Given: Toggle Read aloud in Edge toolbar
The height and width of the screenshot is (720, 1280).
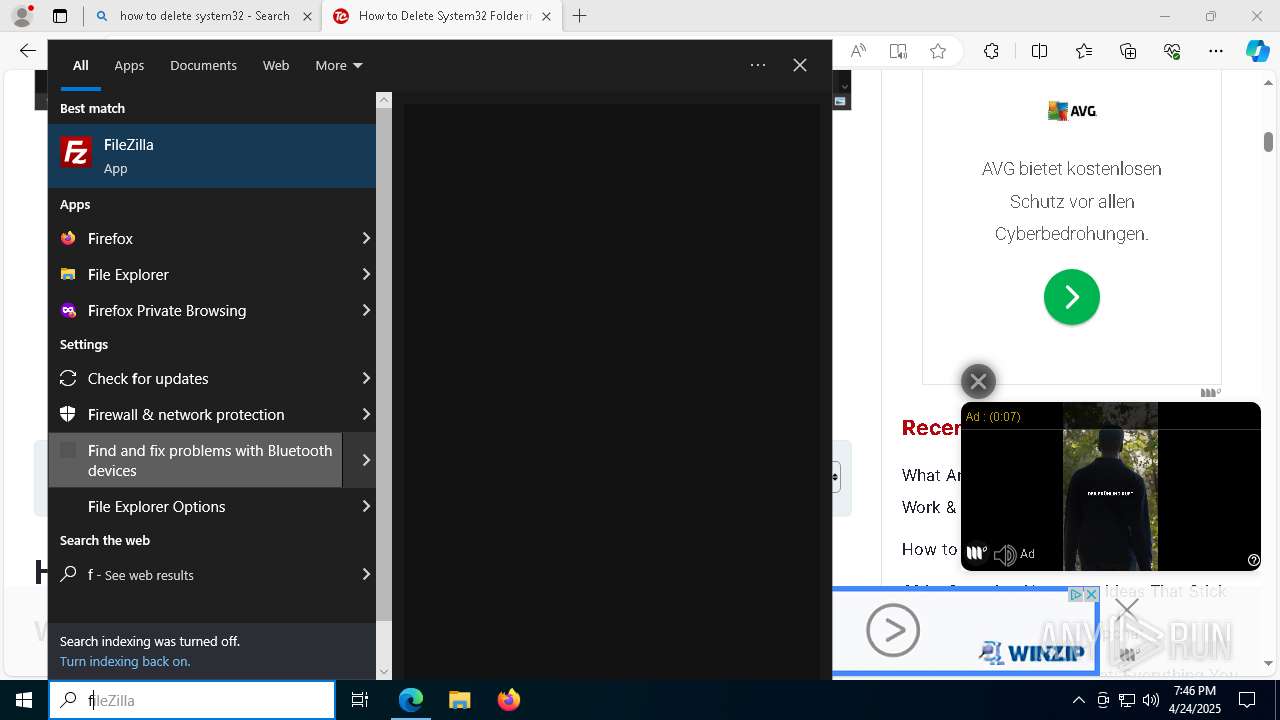Looking at the screenshot, I should tap(858, 51).
